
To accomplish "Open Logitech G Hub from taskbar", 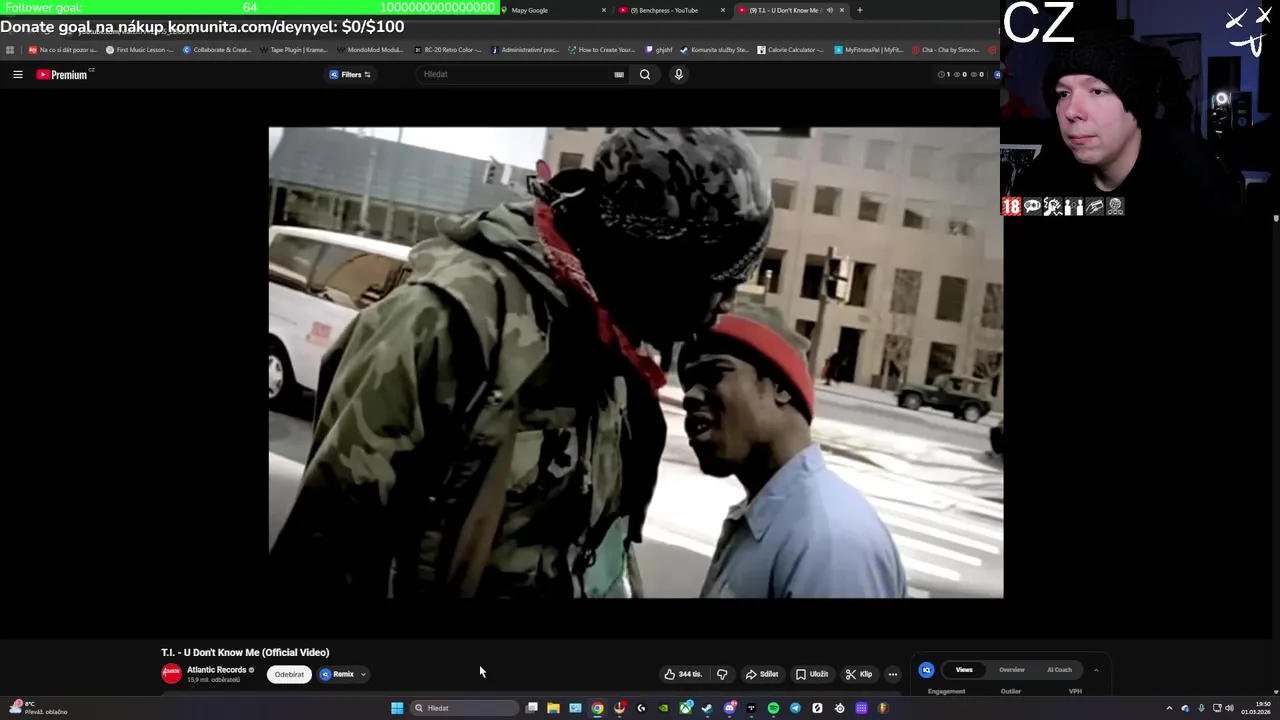I will pos(641,708).
